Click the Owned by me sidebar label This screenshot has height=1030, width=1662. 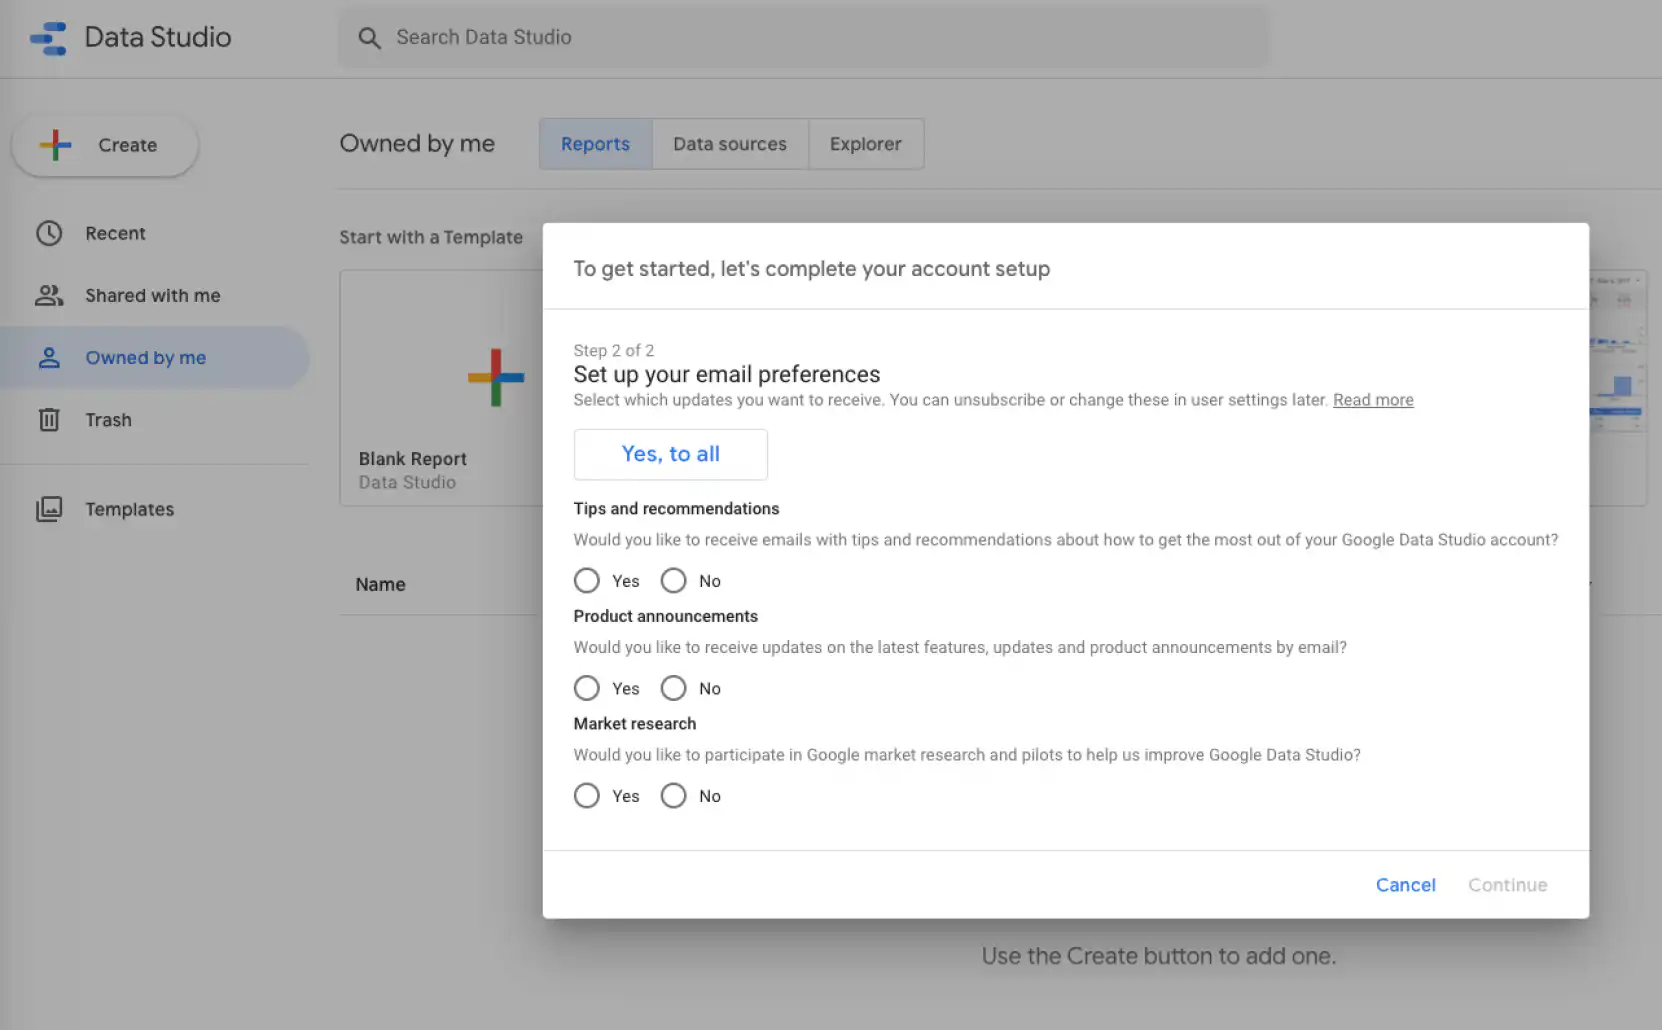[146, 358]
